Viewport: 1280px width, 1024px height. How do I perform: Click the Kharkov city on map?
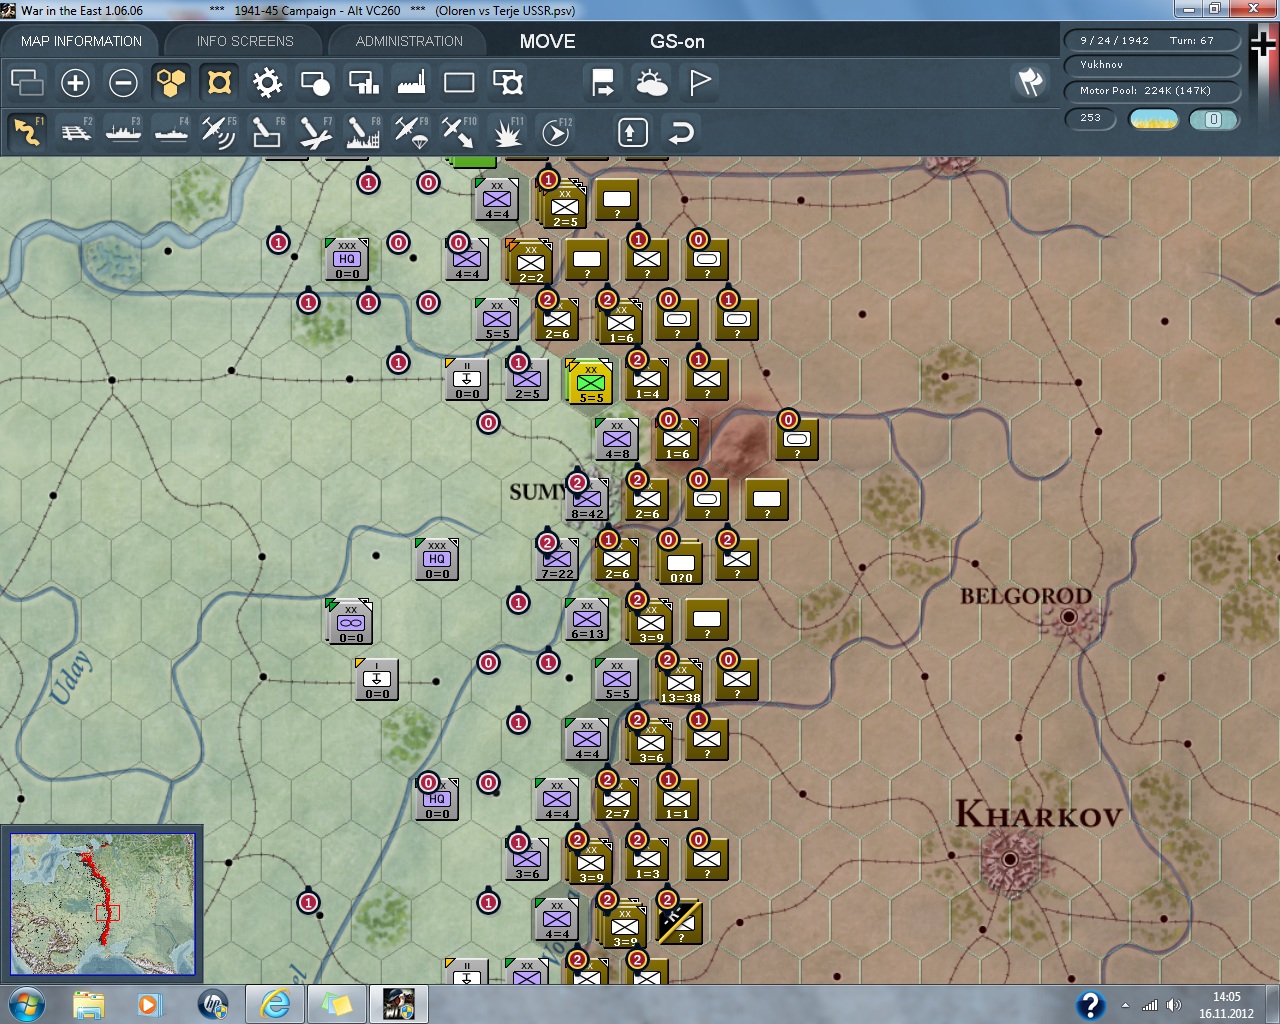coord(1010,859)
